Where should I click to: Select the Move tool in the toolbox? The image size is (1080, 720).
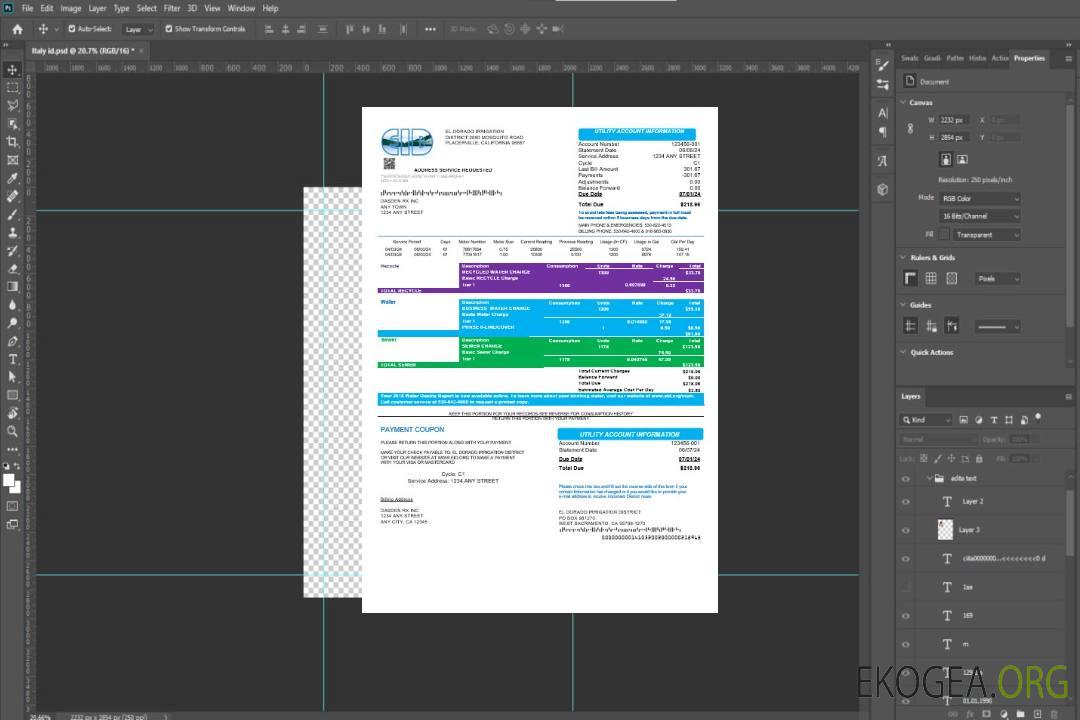tap(12, 70)
